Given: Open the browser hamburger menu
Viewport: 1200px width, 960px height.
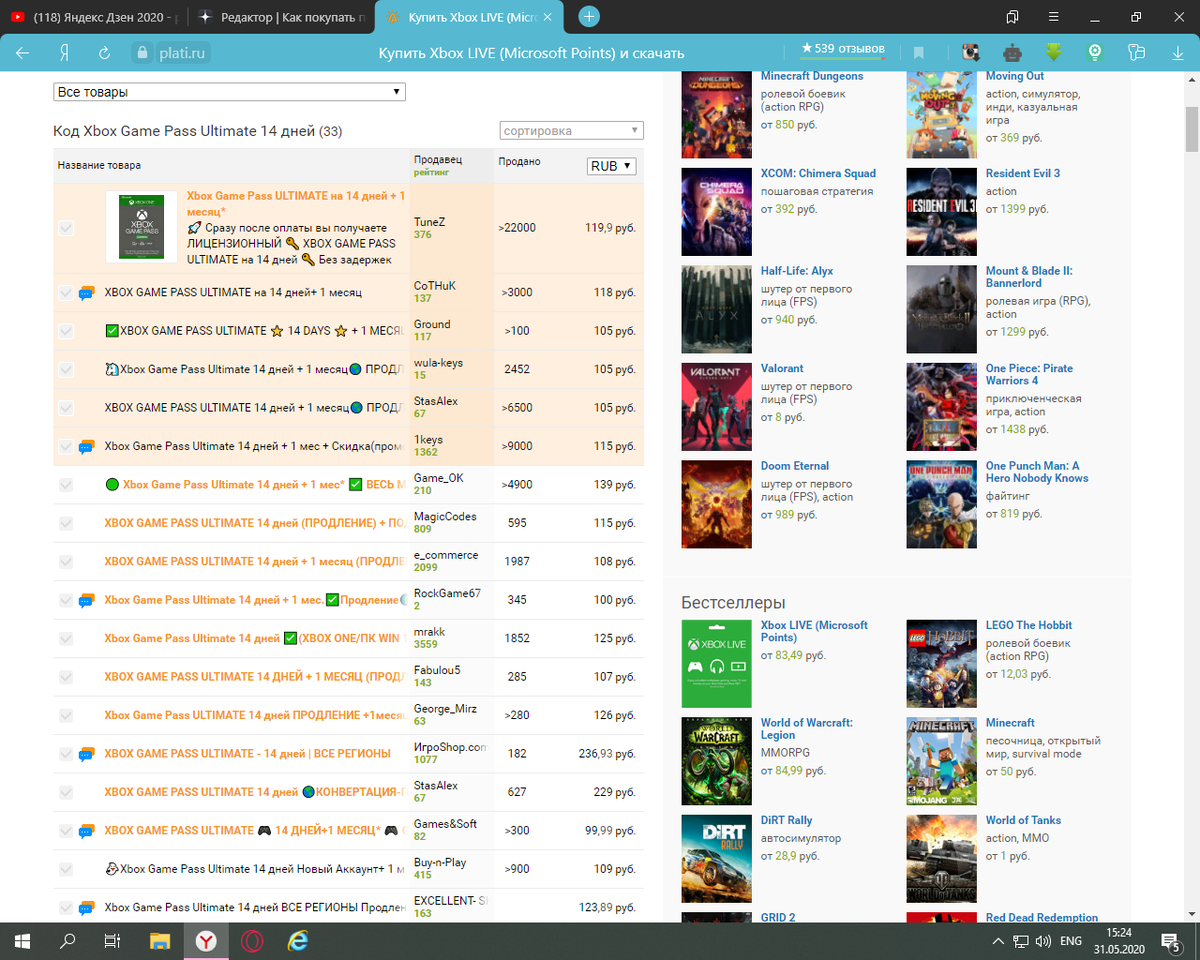Looking at the screenshot, I should [1054, 16].
